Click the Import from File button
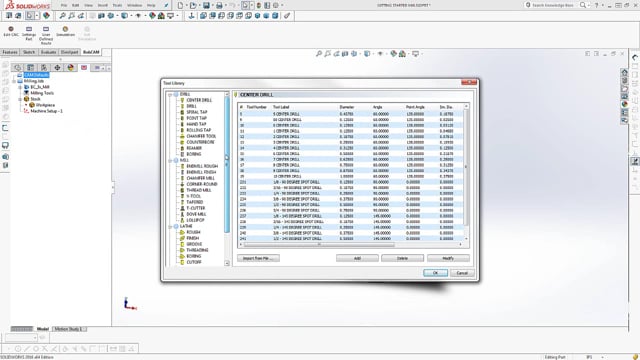 (x=258, y=258)
